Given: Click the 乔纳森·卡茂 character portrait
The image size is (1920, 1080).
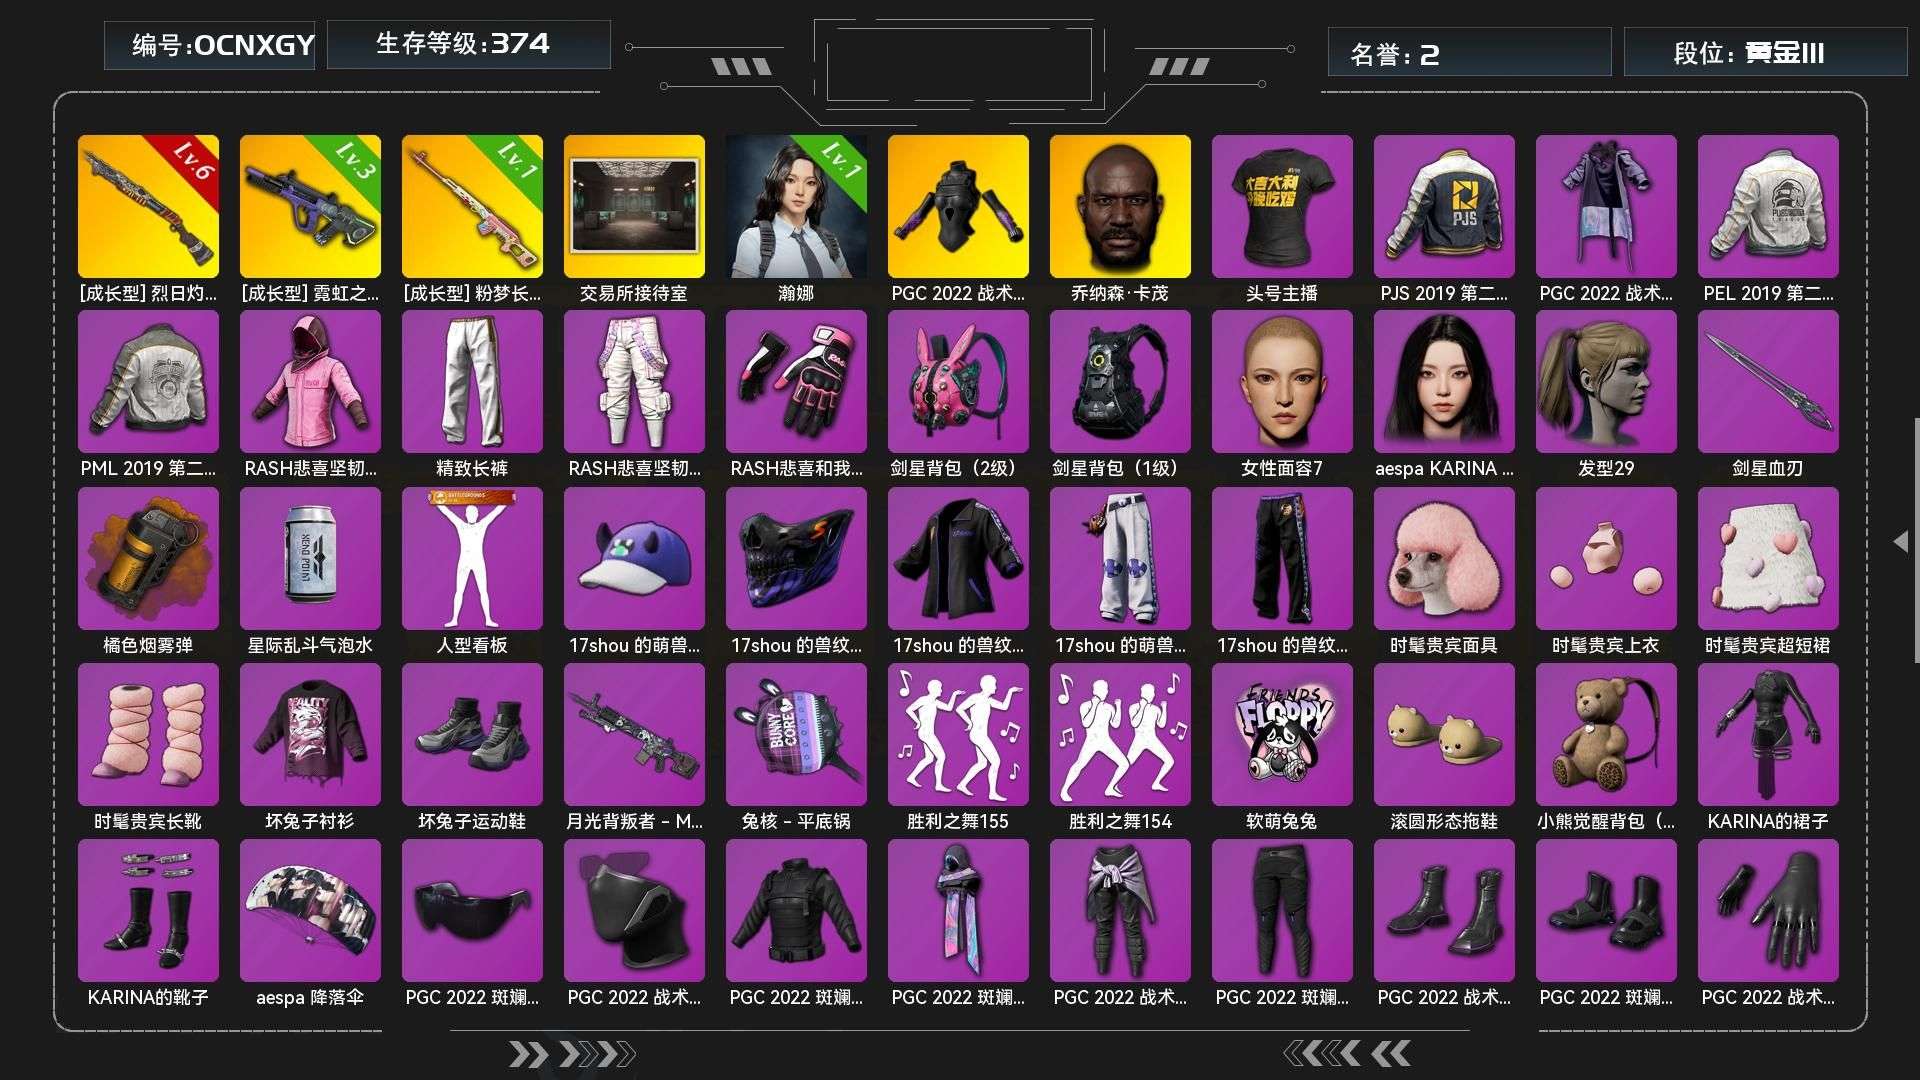Looking at the screenshot, I should coord(1120,206).
